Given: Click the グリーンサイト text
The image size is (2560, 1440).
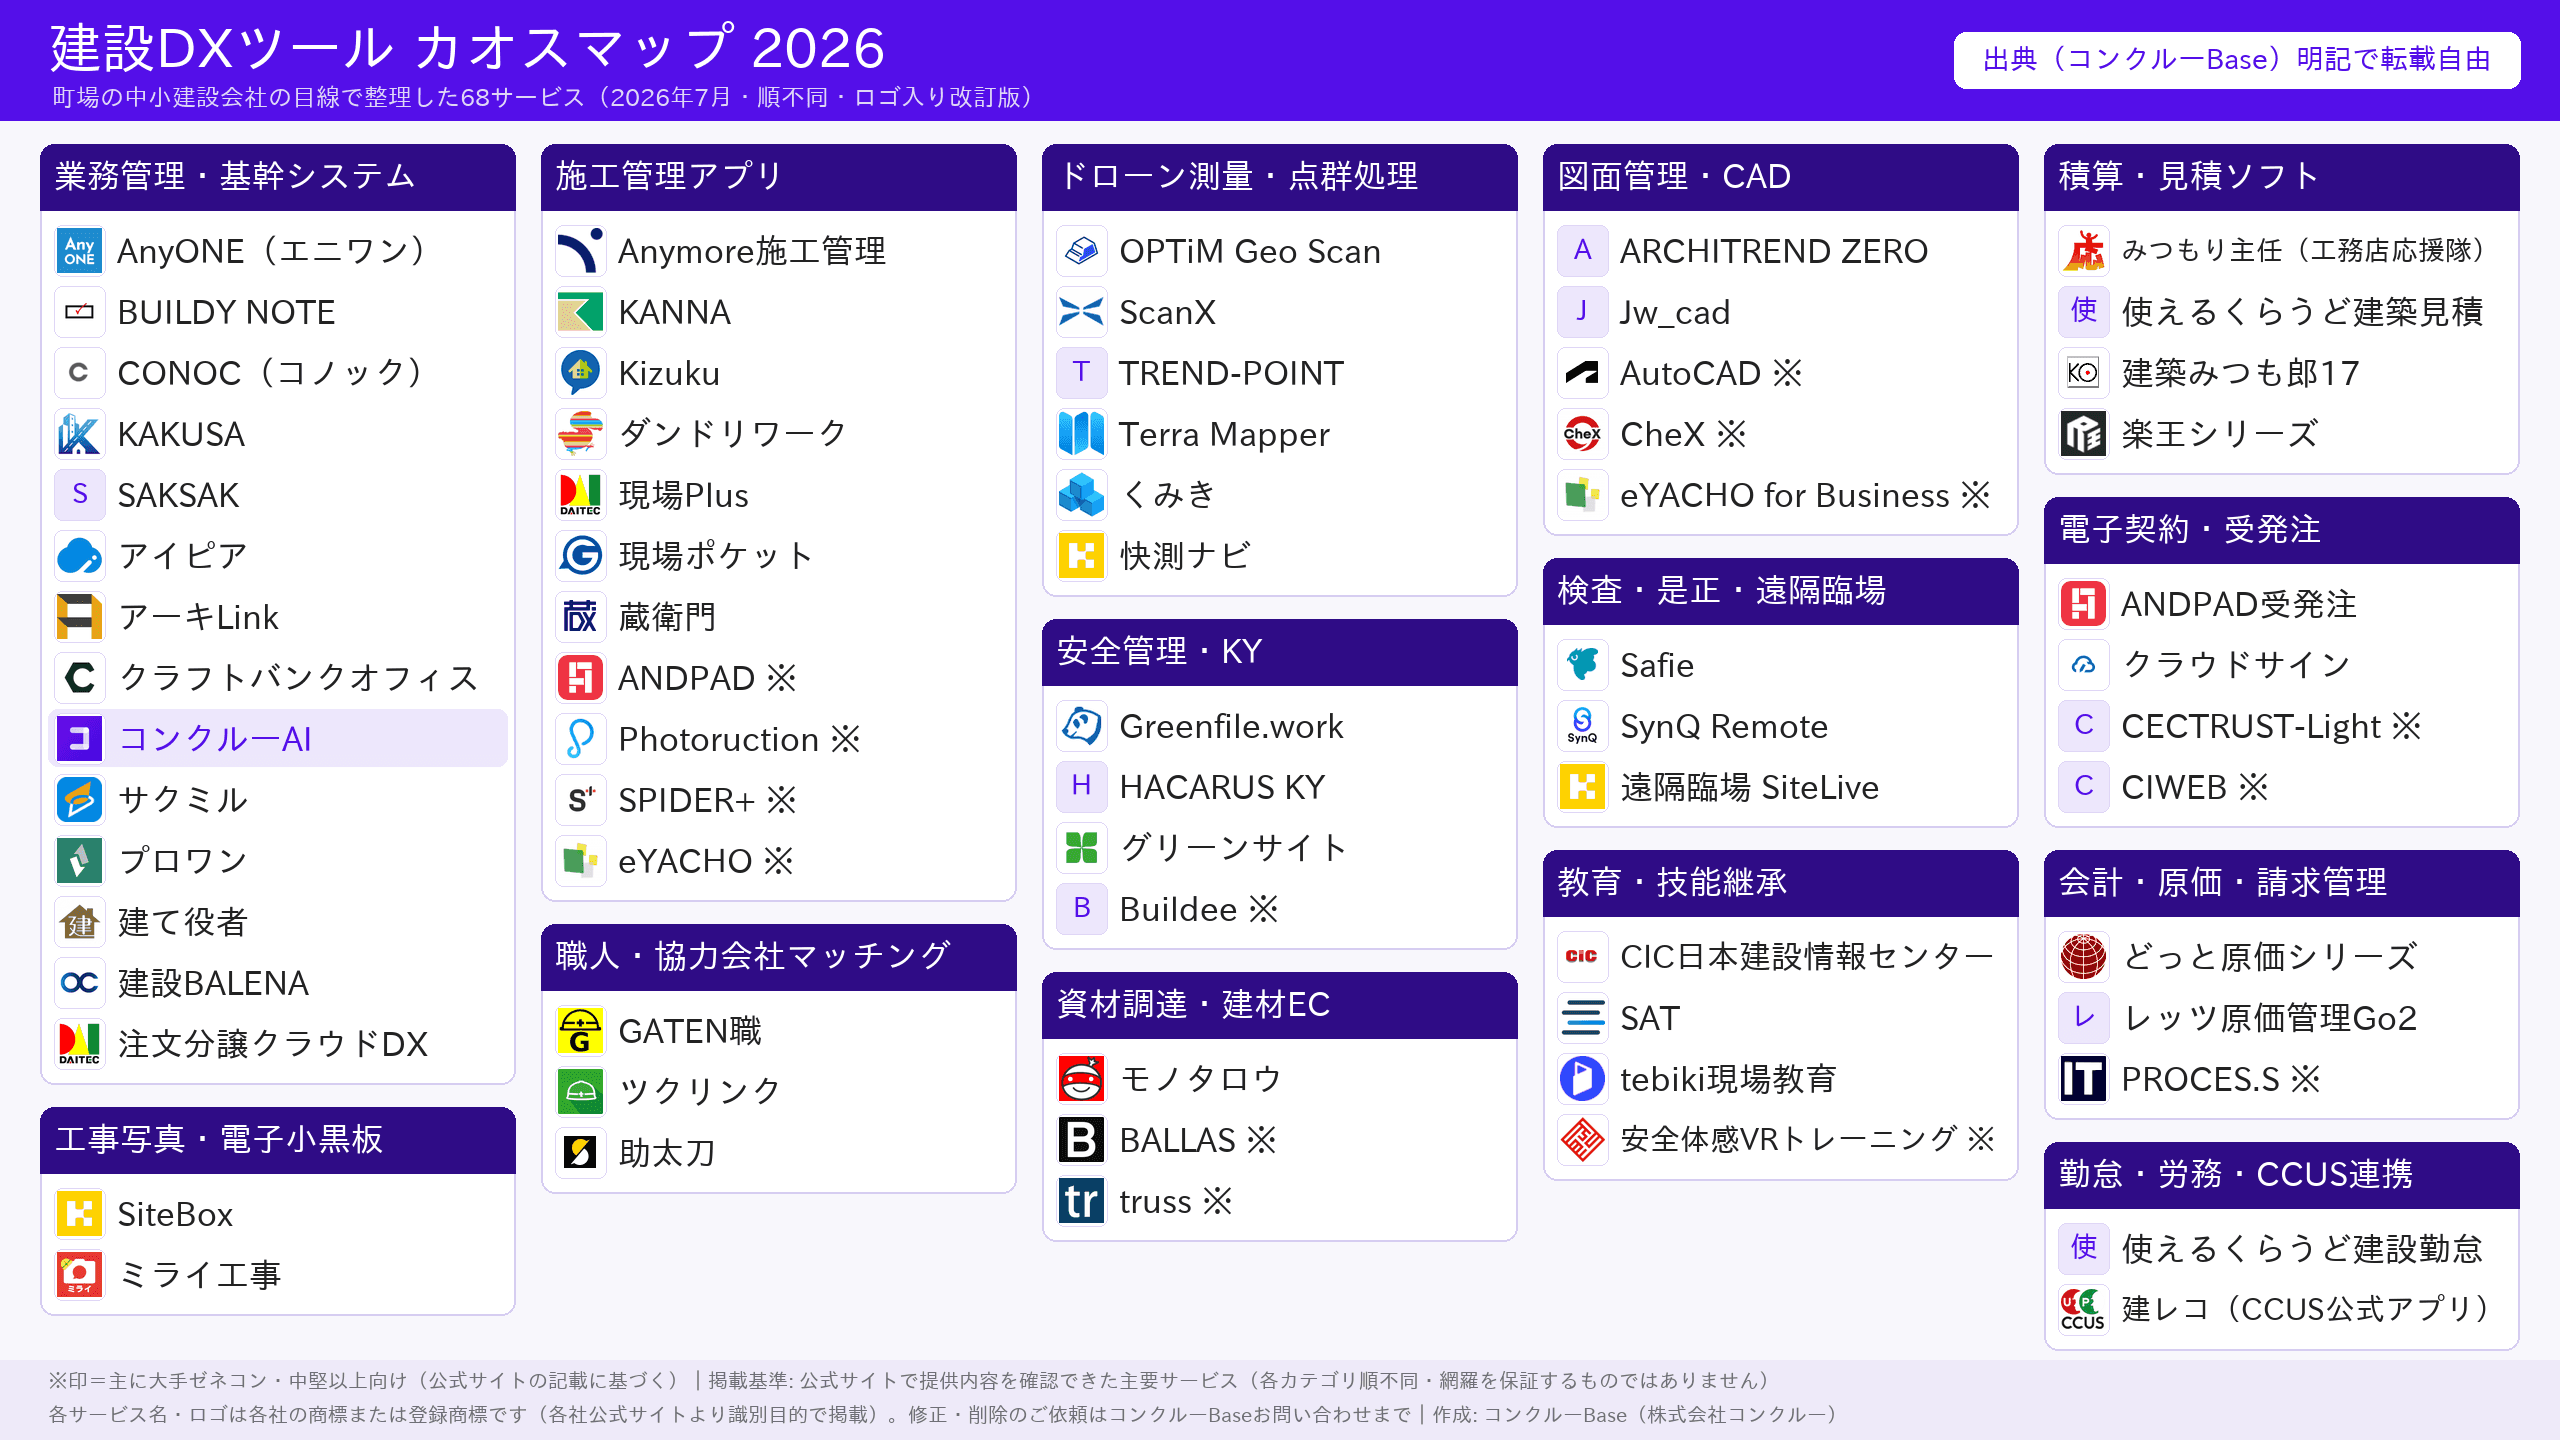Looking at the screenshot, I should click(1234, 848).
